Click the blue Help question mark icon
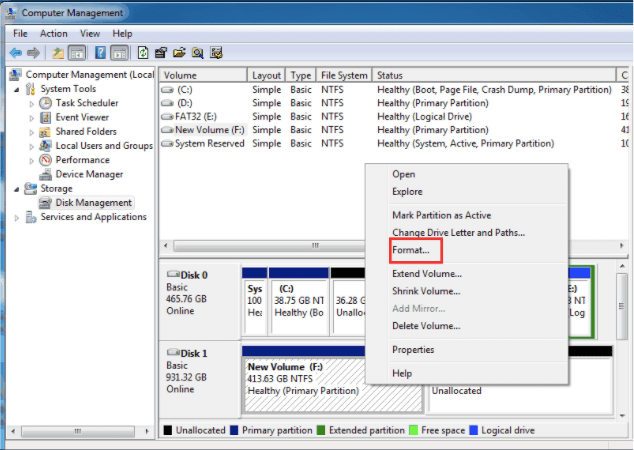Screen dimensions: 634x450 coord(100,53)
